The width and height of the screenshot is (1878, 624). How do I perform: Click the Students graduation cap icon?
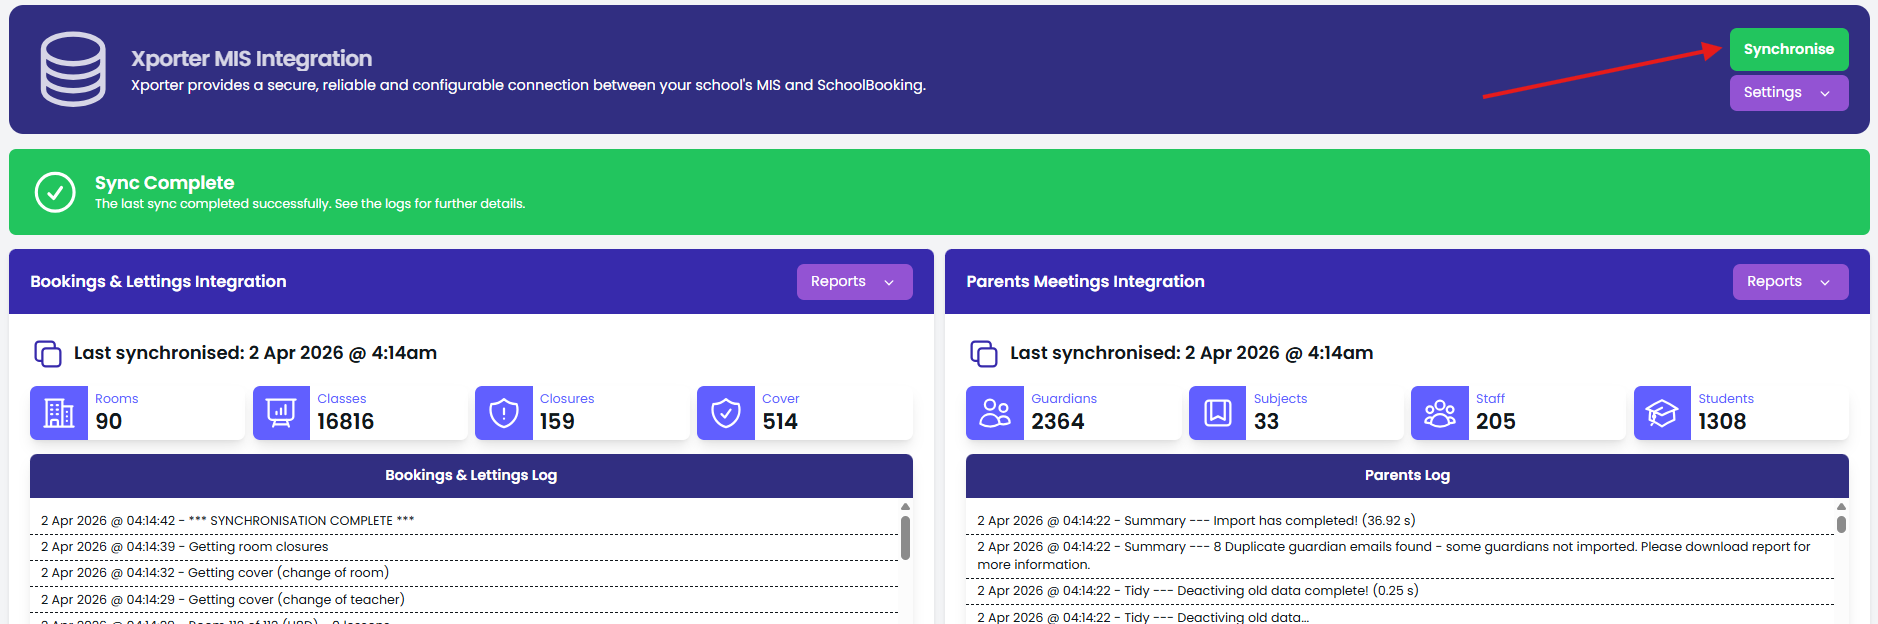pyautogui.click(x=1662, y=413)
